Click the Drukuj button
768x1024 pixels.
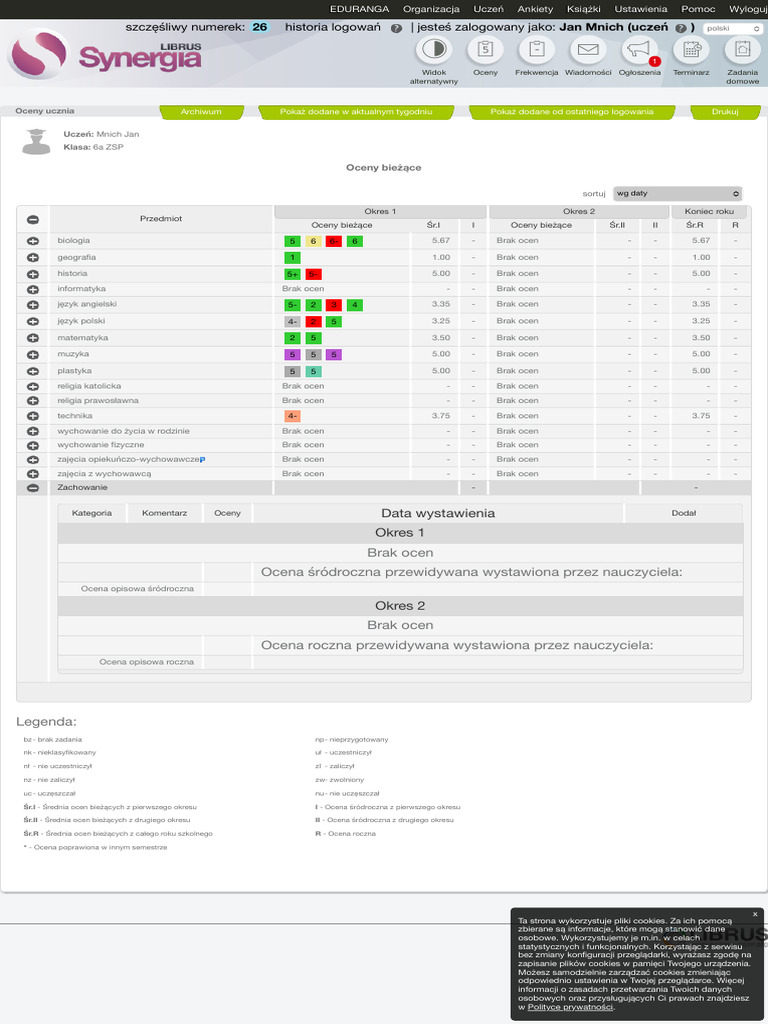point(725,112)
